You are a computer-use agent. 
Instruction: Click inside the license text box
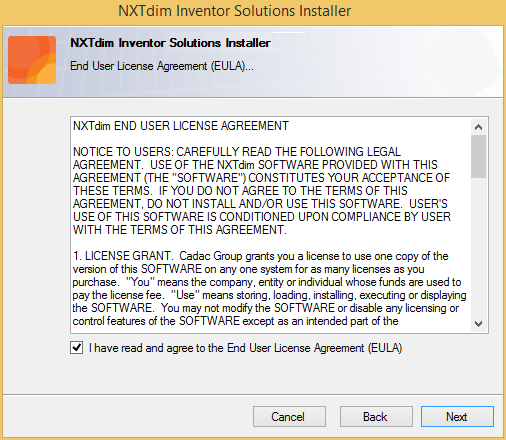pos(271,225)
